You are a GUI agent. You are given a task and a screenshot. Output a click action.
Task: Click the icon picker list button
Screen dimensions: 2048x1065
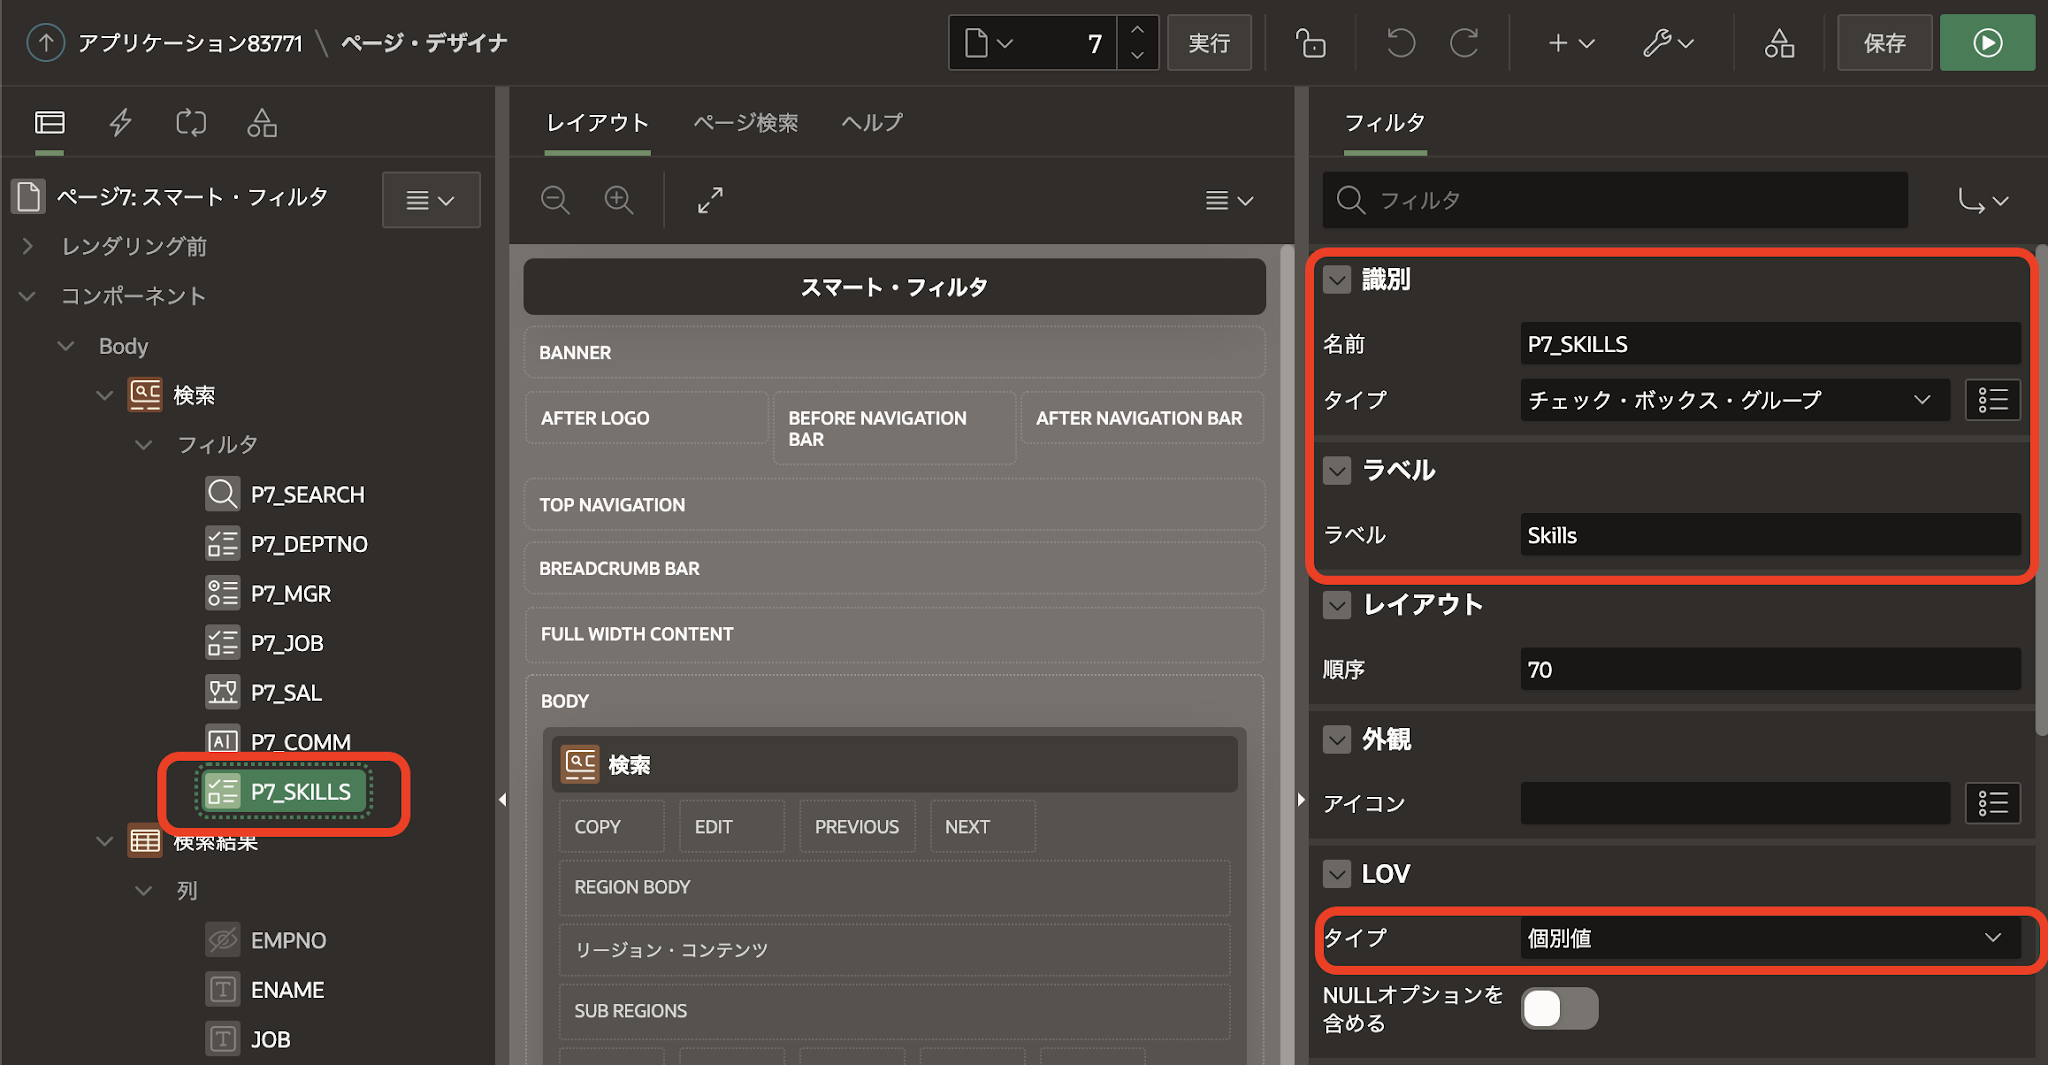click(x=1992, y=803)
